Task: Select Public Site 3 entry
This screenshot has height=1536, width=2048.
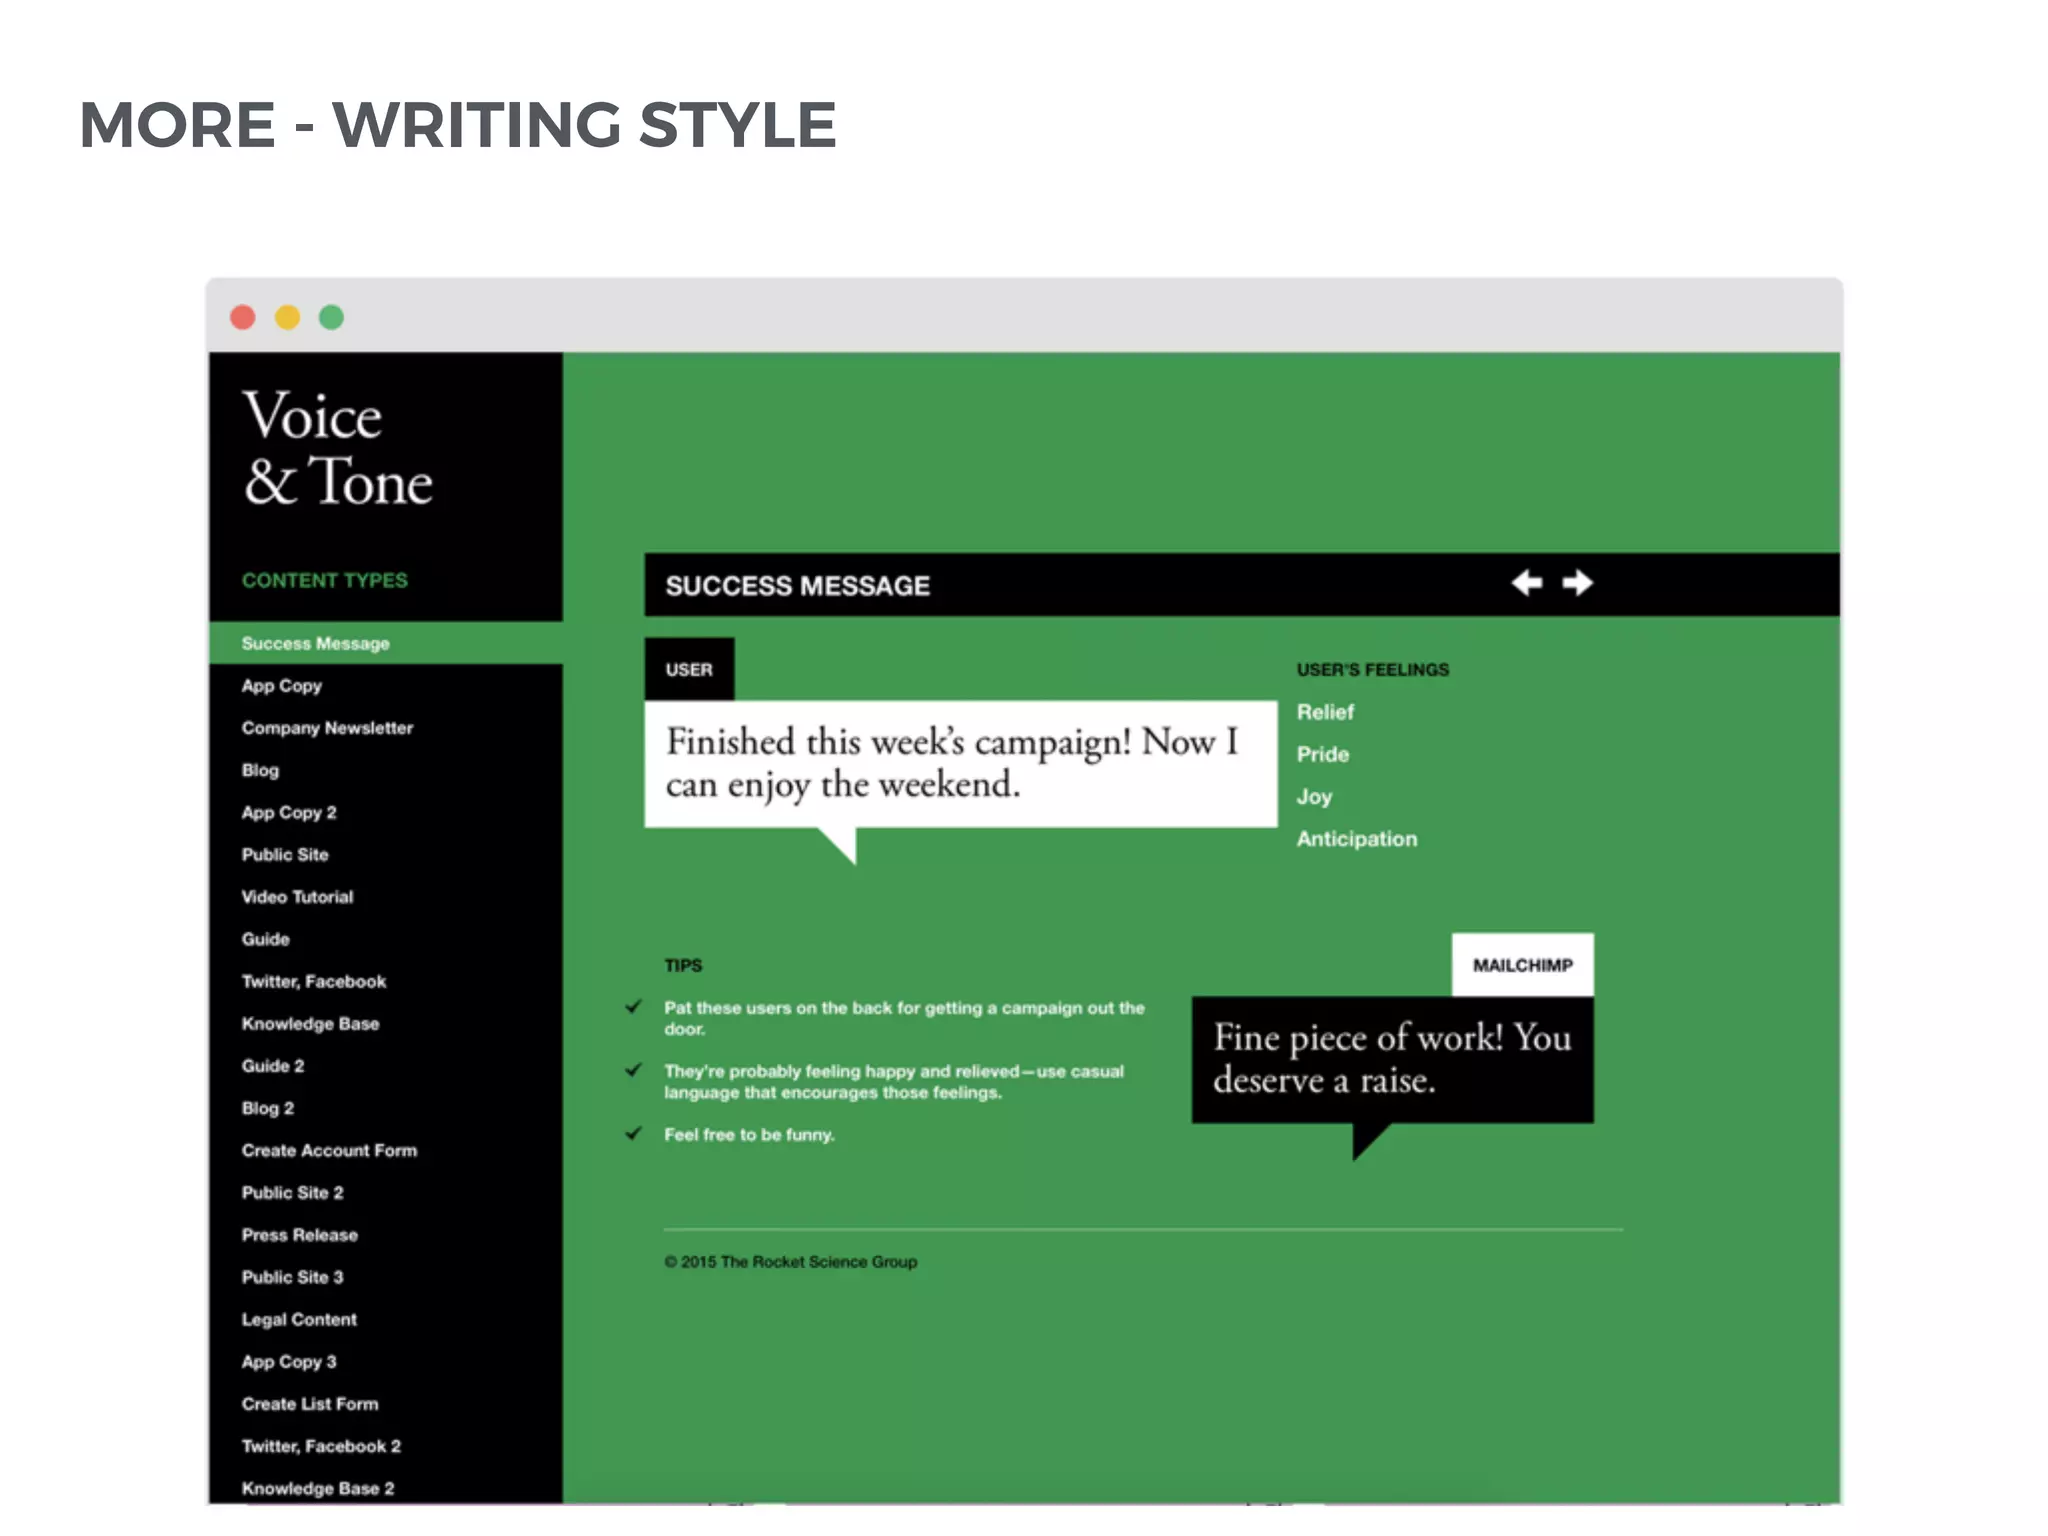Action: pyautogui.click(x=292, y=1277)
